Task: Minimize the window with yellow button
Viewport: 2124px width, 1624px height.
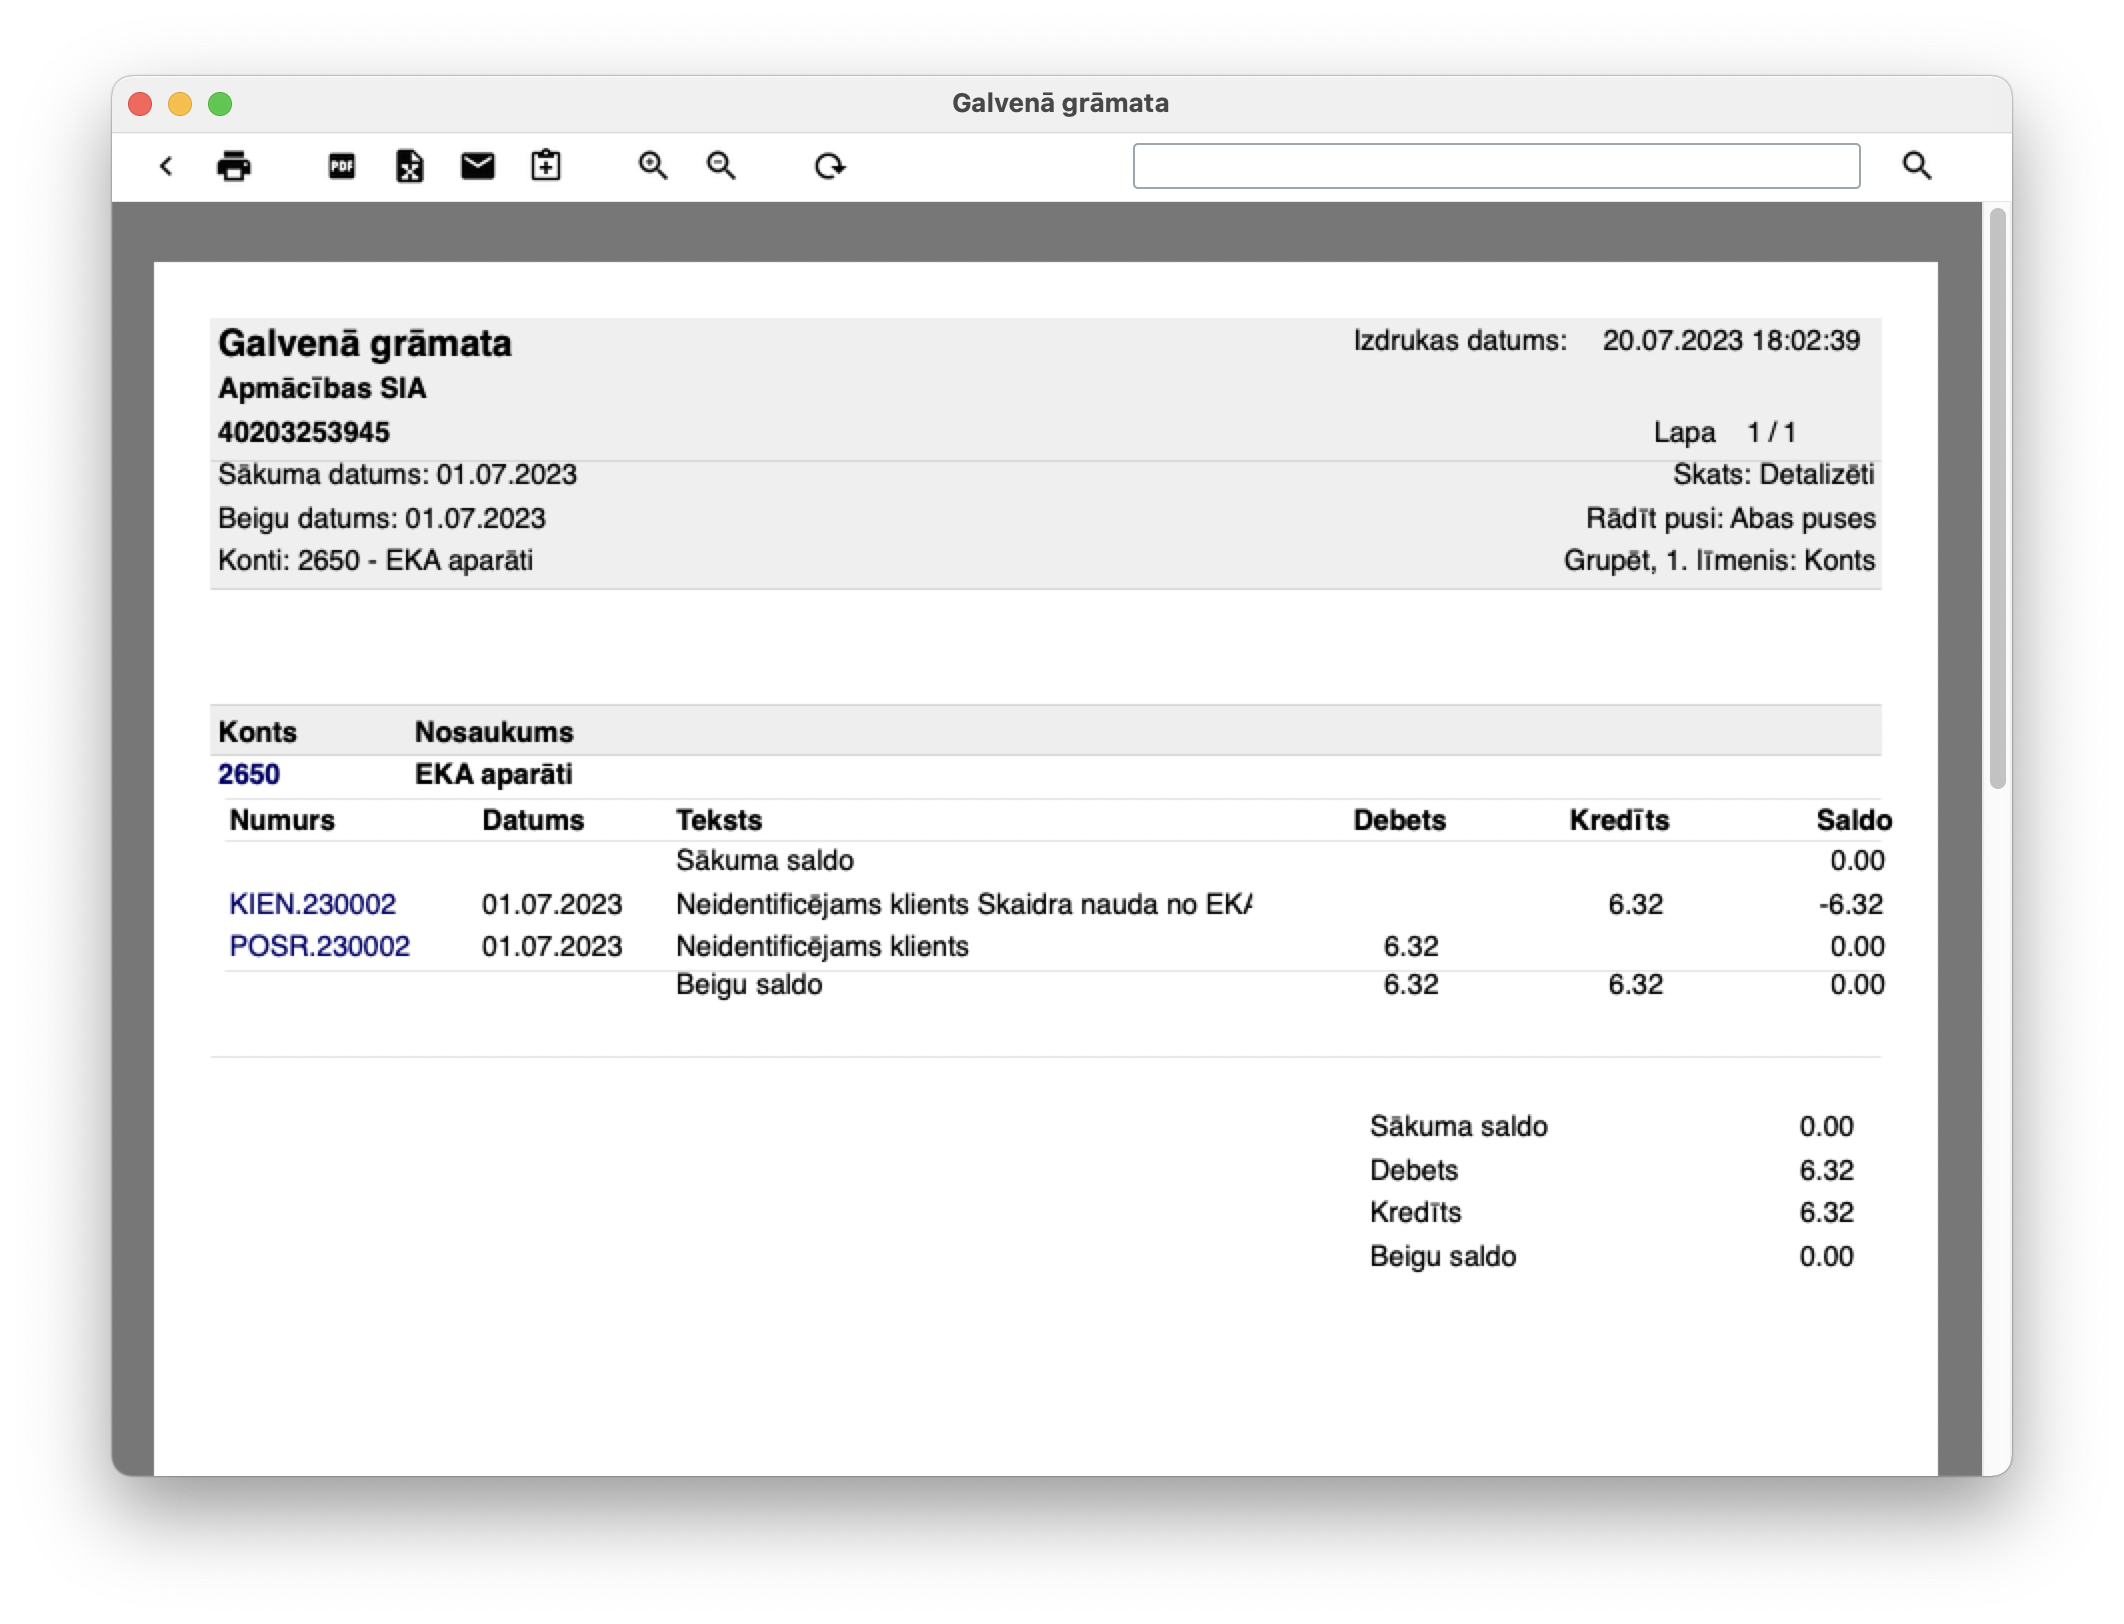Action: (x=180, y=104)
